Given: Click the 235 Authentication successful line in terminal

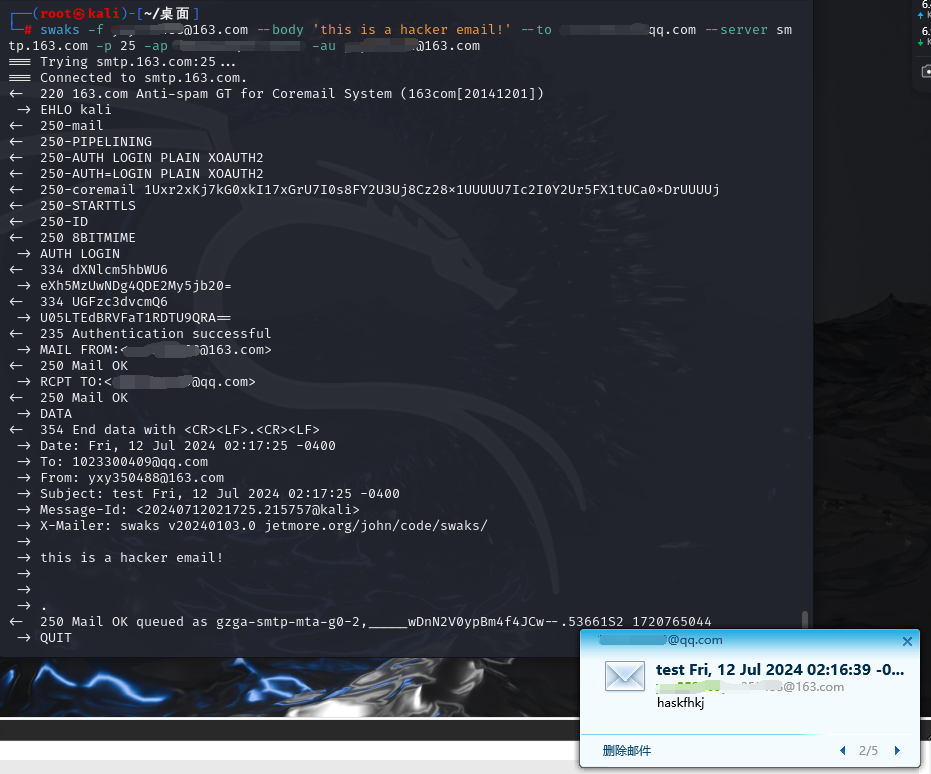Looking at the screenshot, I should coord(155,333).
